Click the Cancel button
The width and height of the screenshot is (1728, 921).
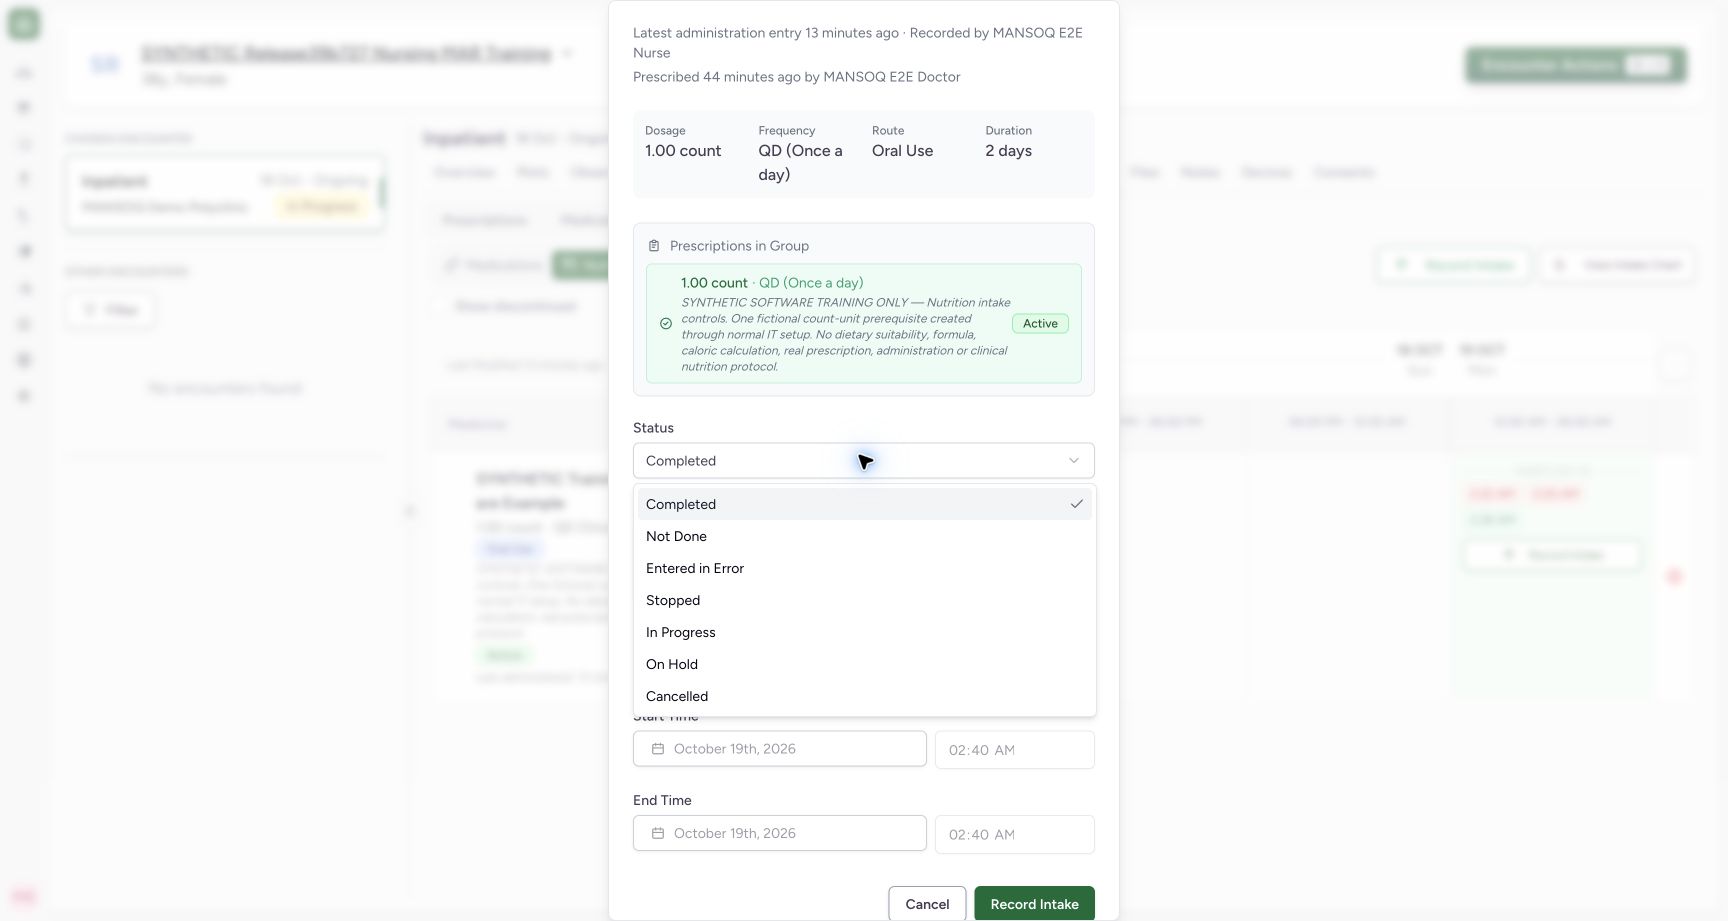click(927, 904)
